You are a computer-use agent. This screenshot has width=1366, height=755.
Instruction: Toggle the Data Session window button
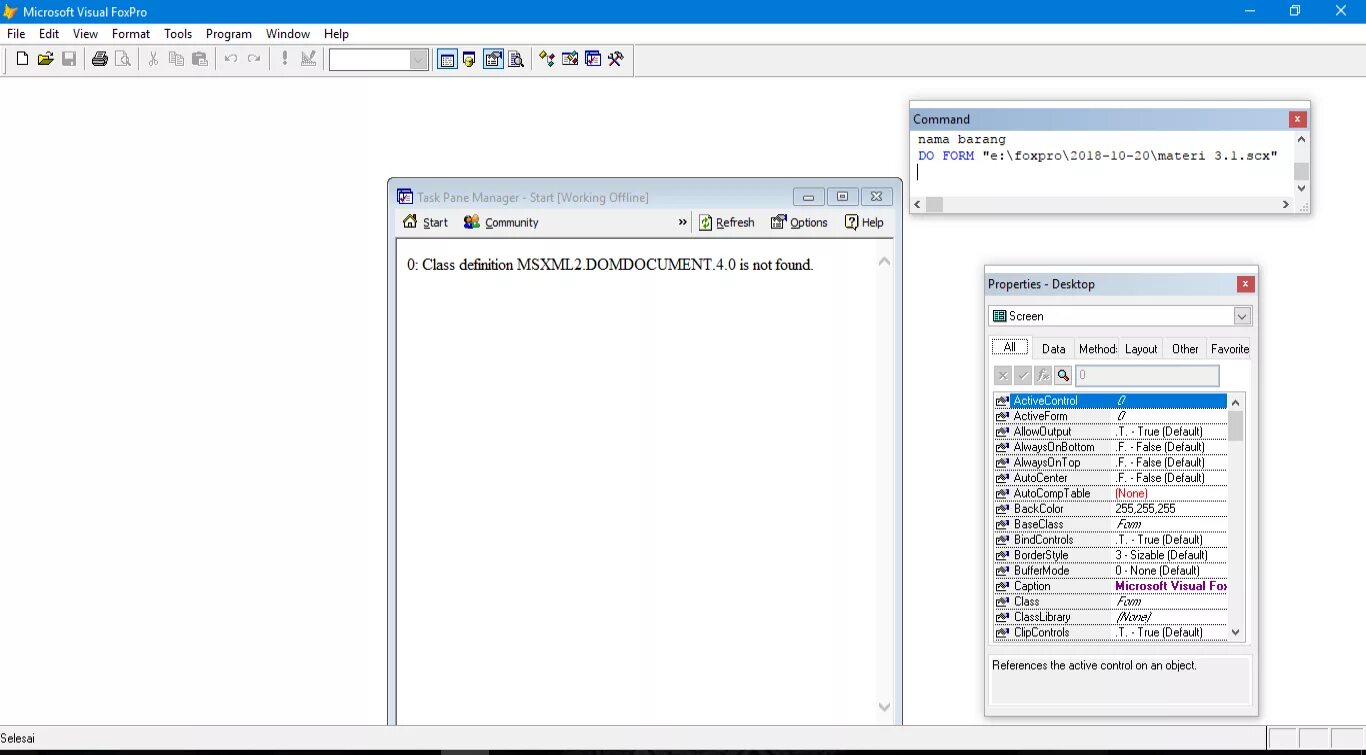[x=469, y=59]
